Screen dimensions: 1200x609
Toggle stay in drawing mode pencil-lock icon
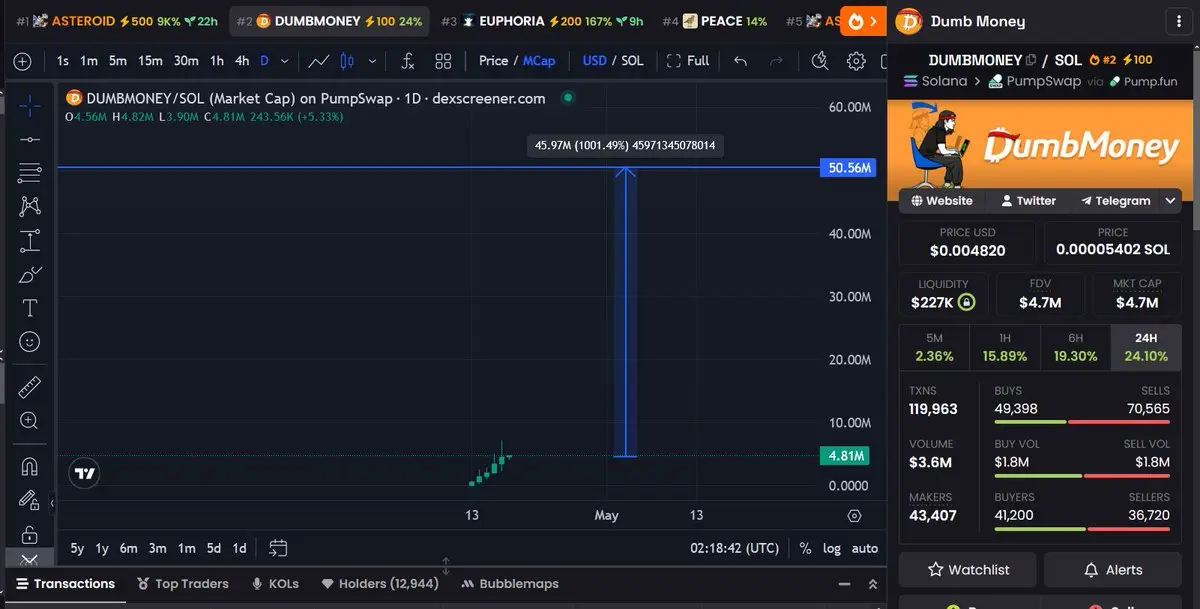tap(30, 500)
